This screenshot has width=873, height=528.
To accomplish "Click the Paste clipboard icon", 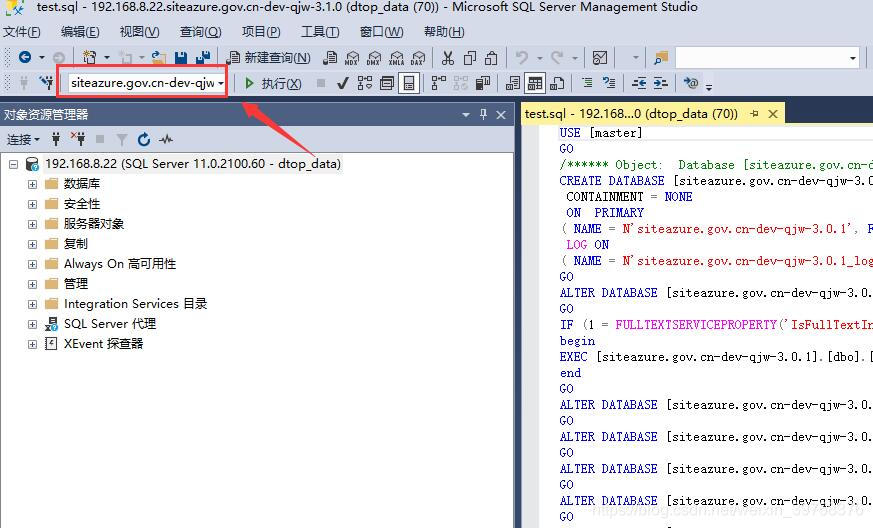I will [491, 57].
